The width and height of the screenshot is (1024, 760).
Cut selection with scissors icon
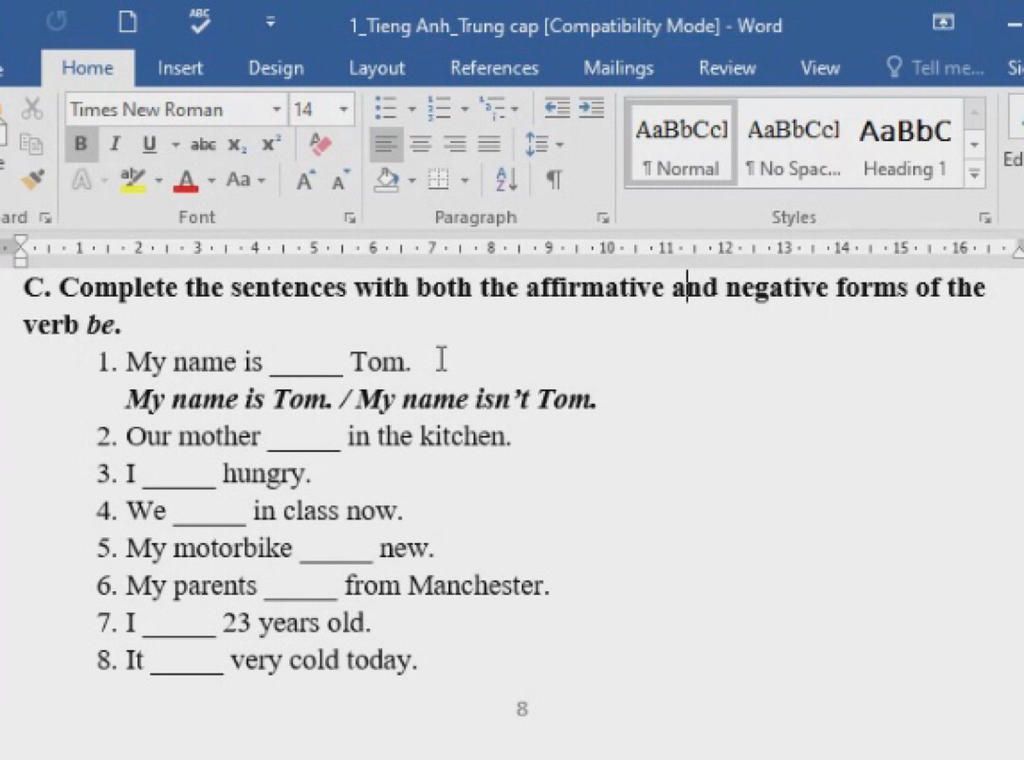click(x=31, y=108)
